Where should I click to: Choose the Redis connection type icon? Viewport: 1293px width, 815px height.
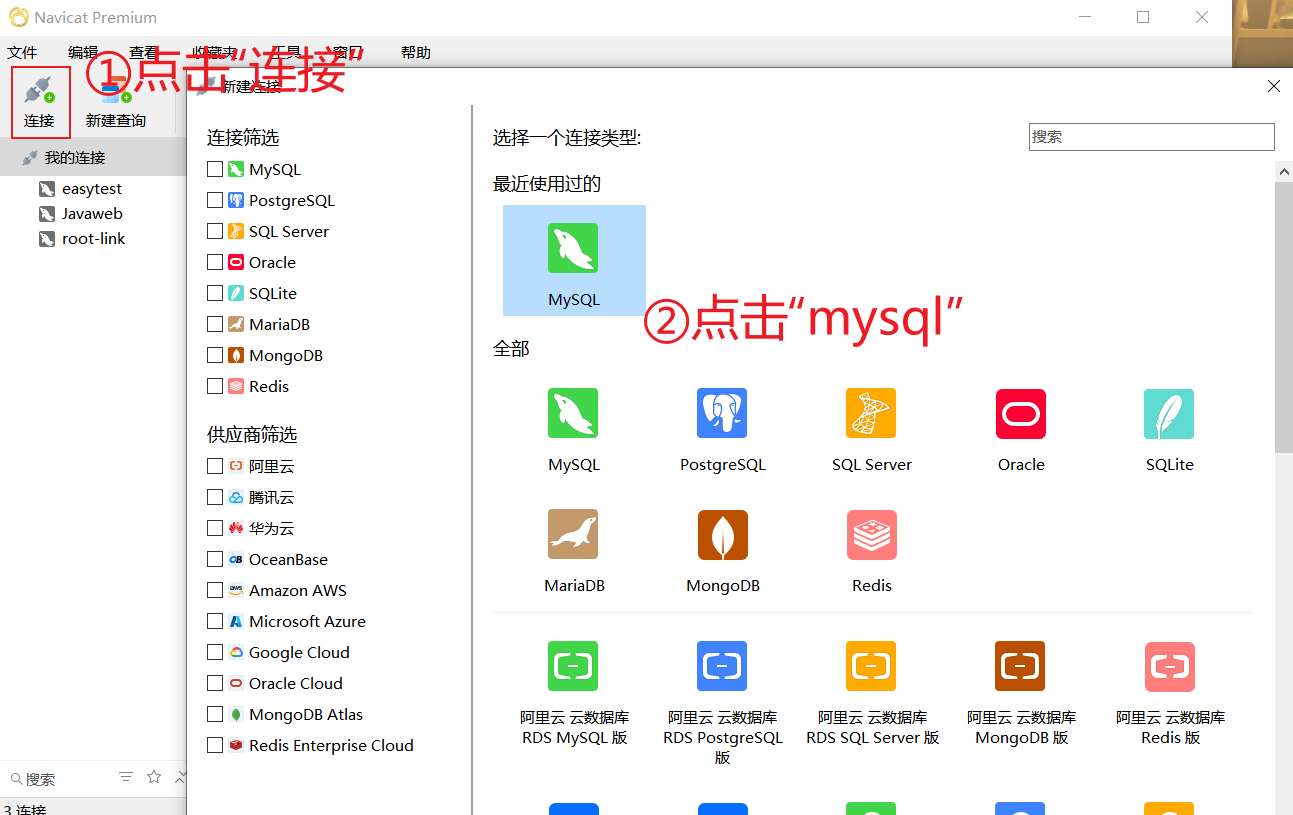point(871,534)
